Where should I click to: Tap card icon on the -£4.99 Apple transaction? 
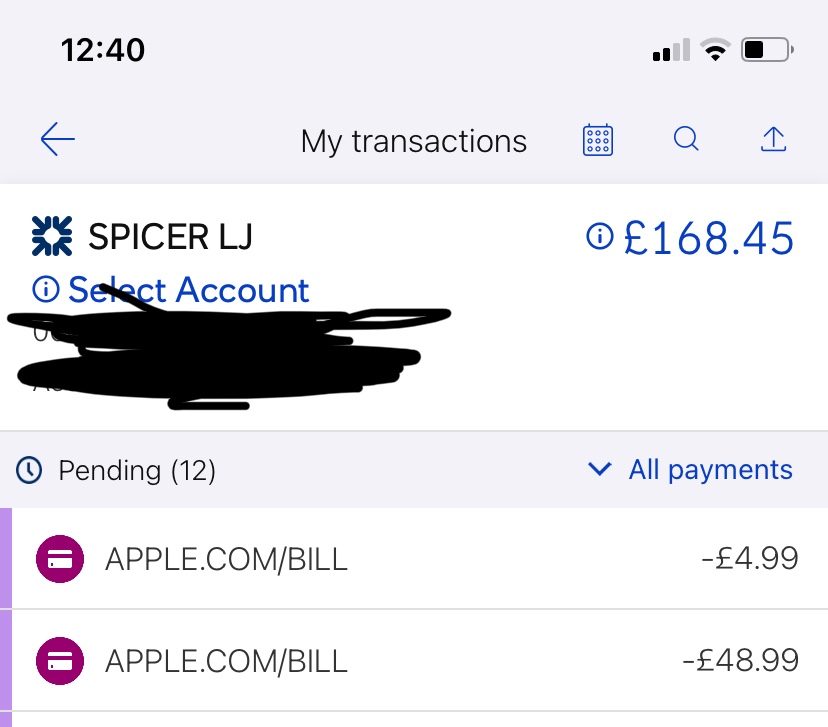point(60,559)
